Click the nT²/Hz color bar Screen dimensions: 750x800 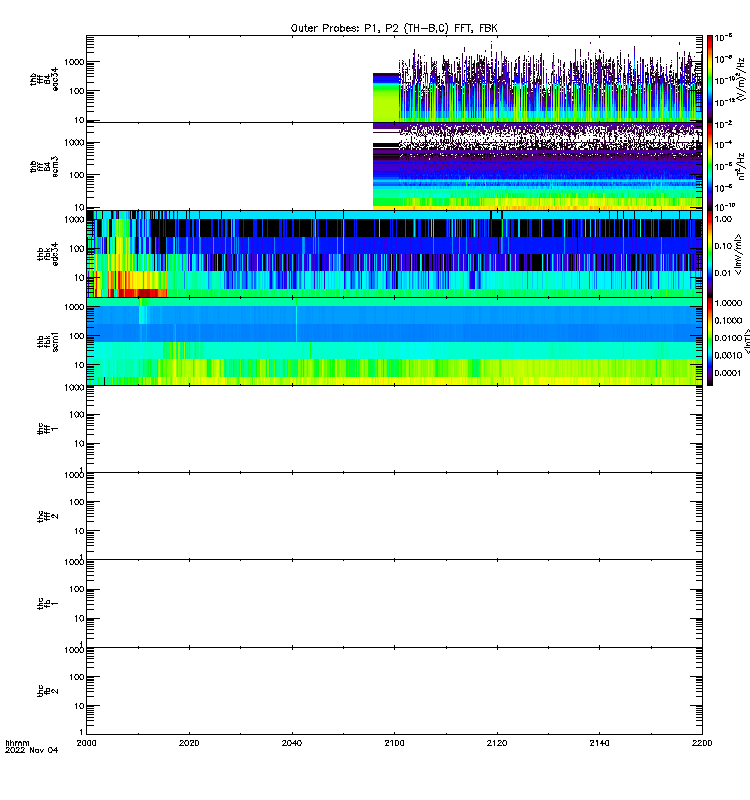[x=710, y=166]
